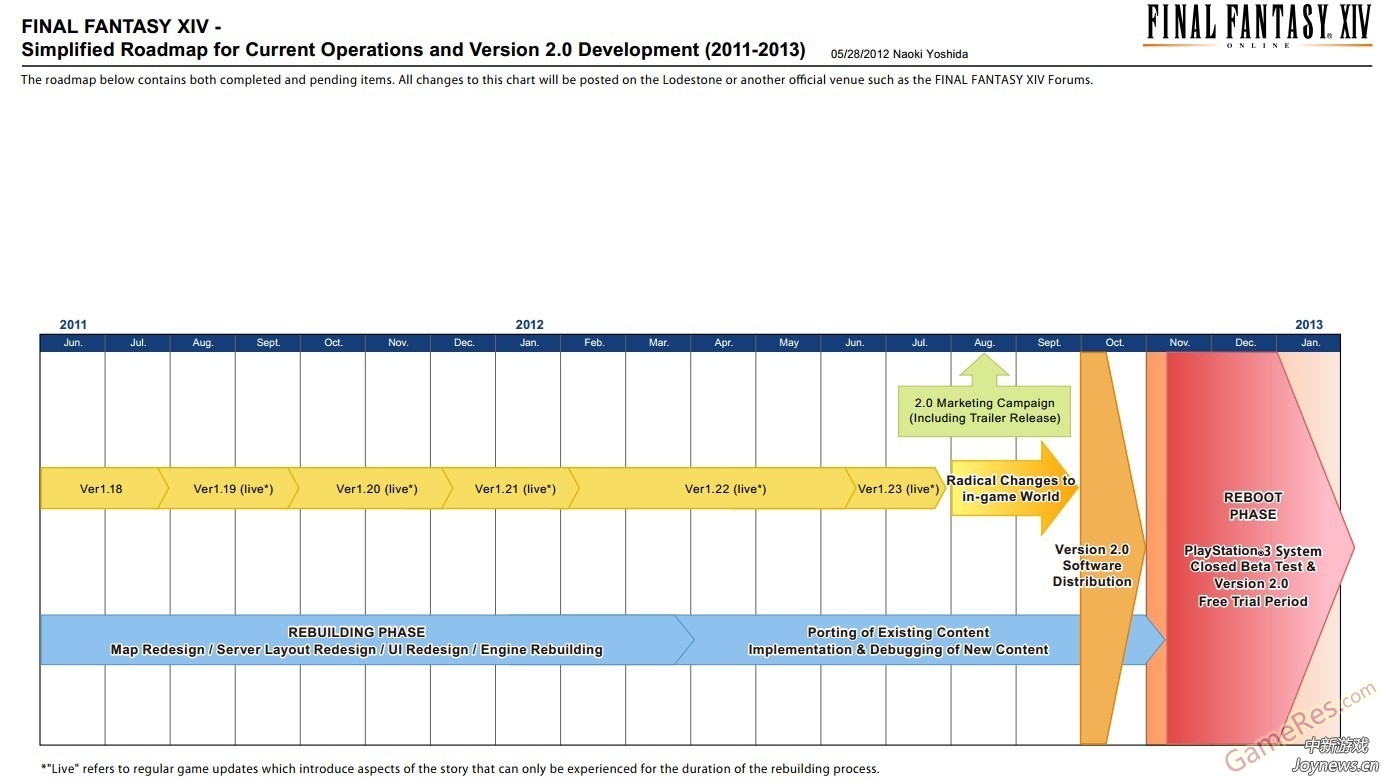Click the Nov. month header in 2011
The width and height of the screenshot is (1386, 782).
[x=398, y=343]
